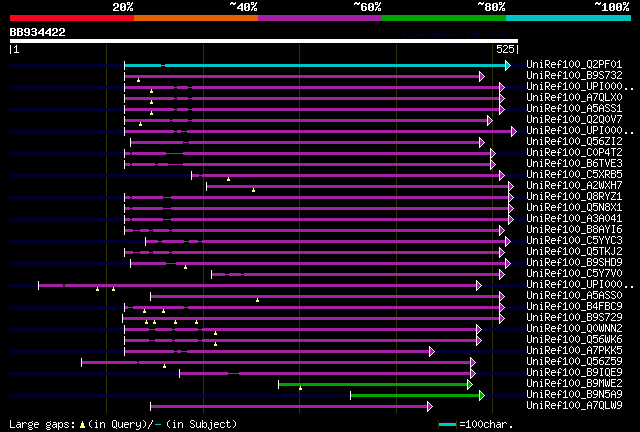Screen dimensions: 640x432
Task: Click the green arrowhead ending the B9MWE2 alignment
Action: click(x=470, y=385)
